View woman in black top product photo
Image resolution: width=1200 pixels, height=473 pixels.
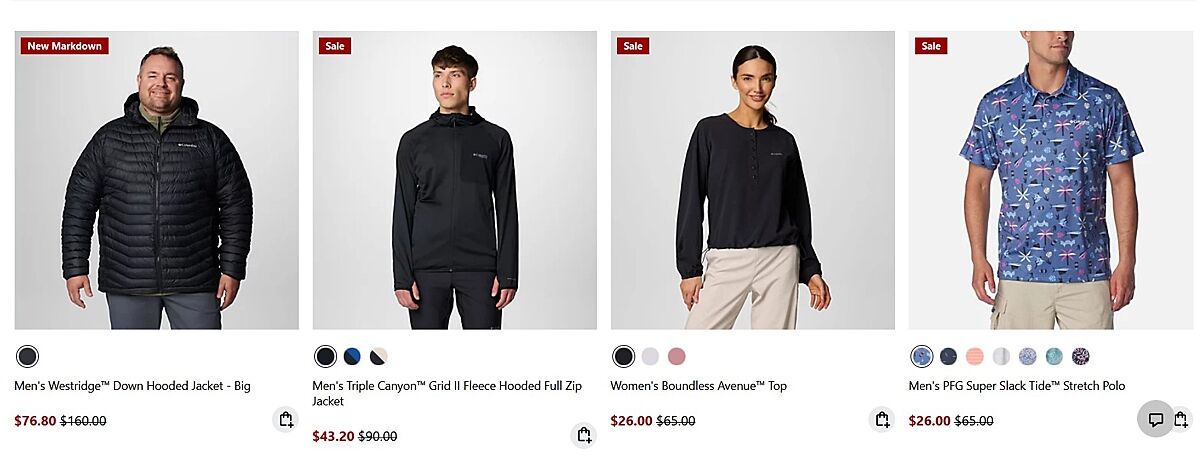click(x=752, y=180)
